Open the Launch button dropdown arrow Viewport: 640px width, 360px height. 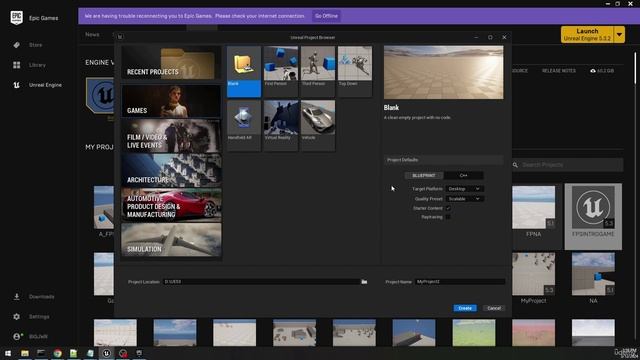(619, 35)
